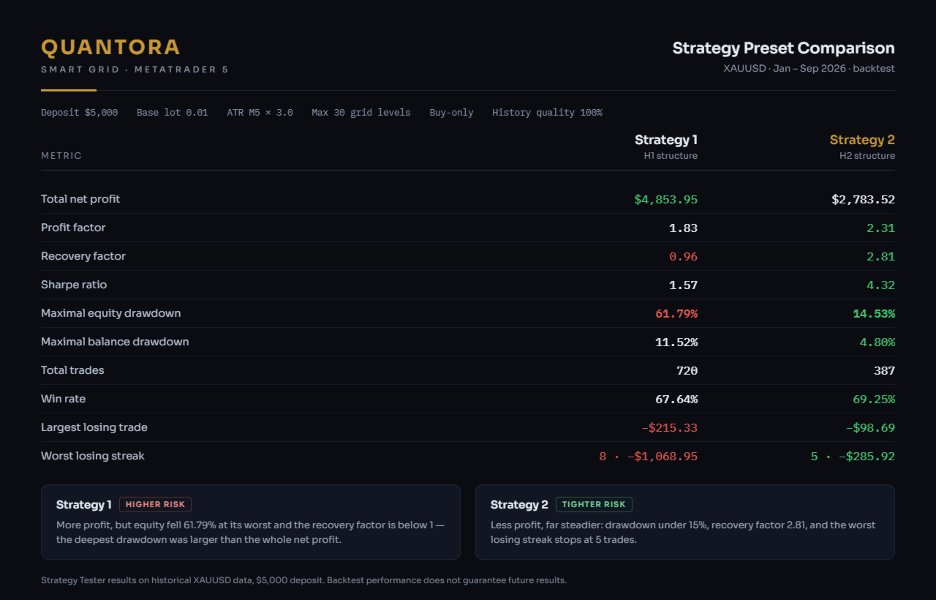The width and height of the screenshot is (936, 600).
Task: Click the 11.52% balance drawdown value
Action: coord(676,342)
